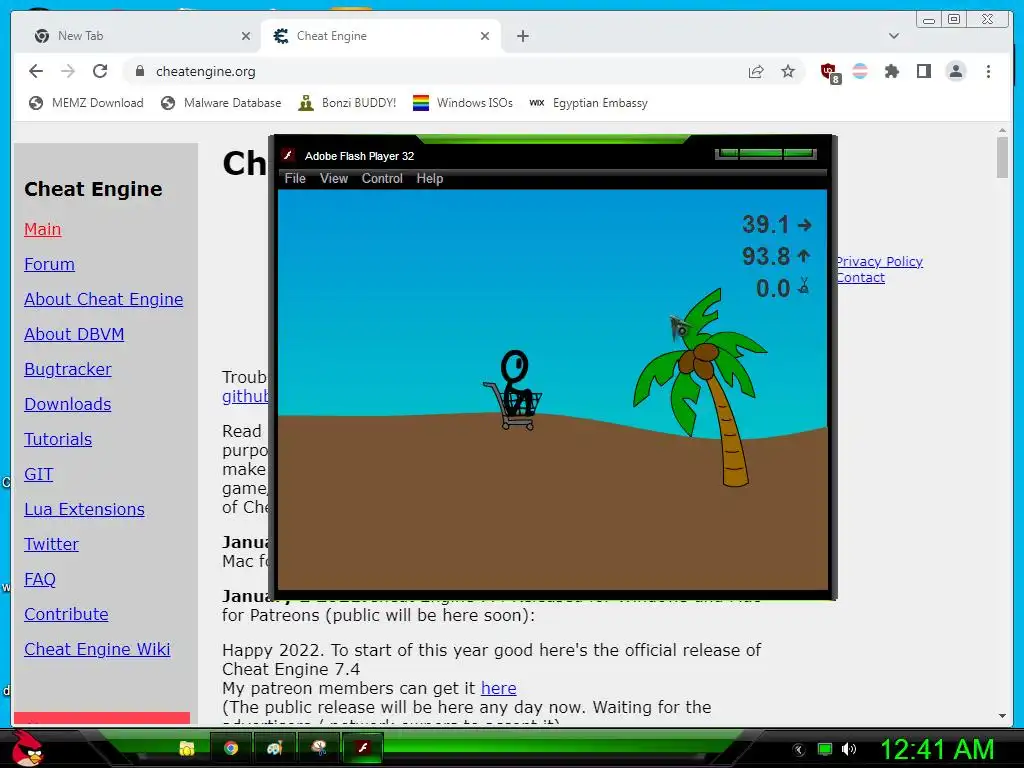Open the uBlock Origin extension icon
The width and height of the screenshot is (1024, 768).
click(x=829, y=72)
